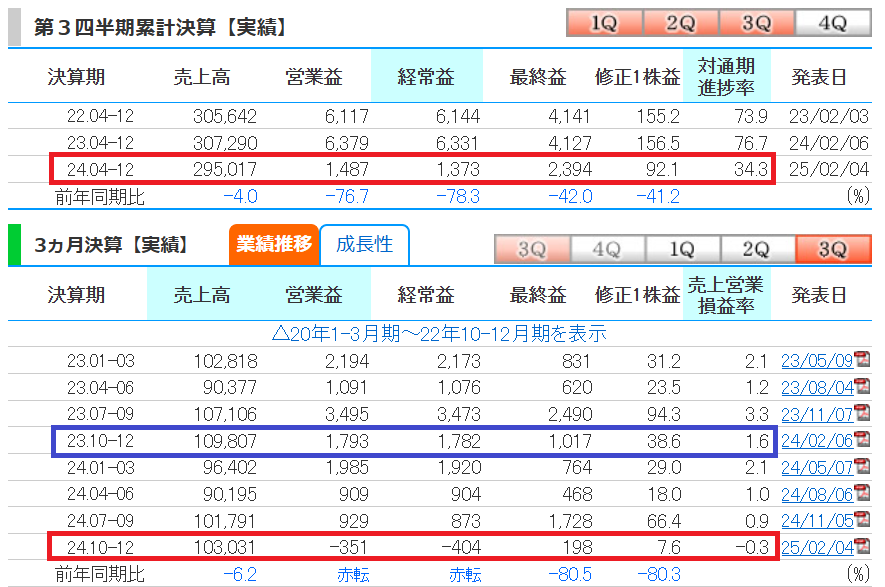Click margin value -0.3
Viewport: 885px width, 587px height.
pos(752,547)
